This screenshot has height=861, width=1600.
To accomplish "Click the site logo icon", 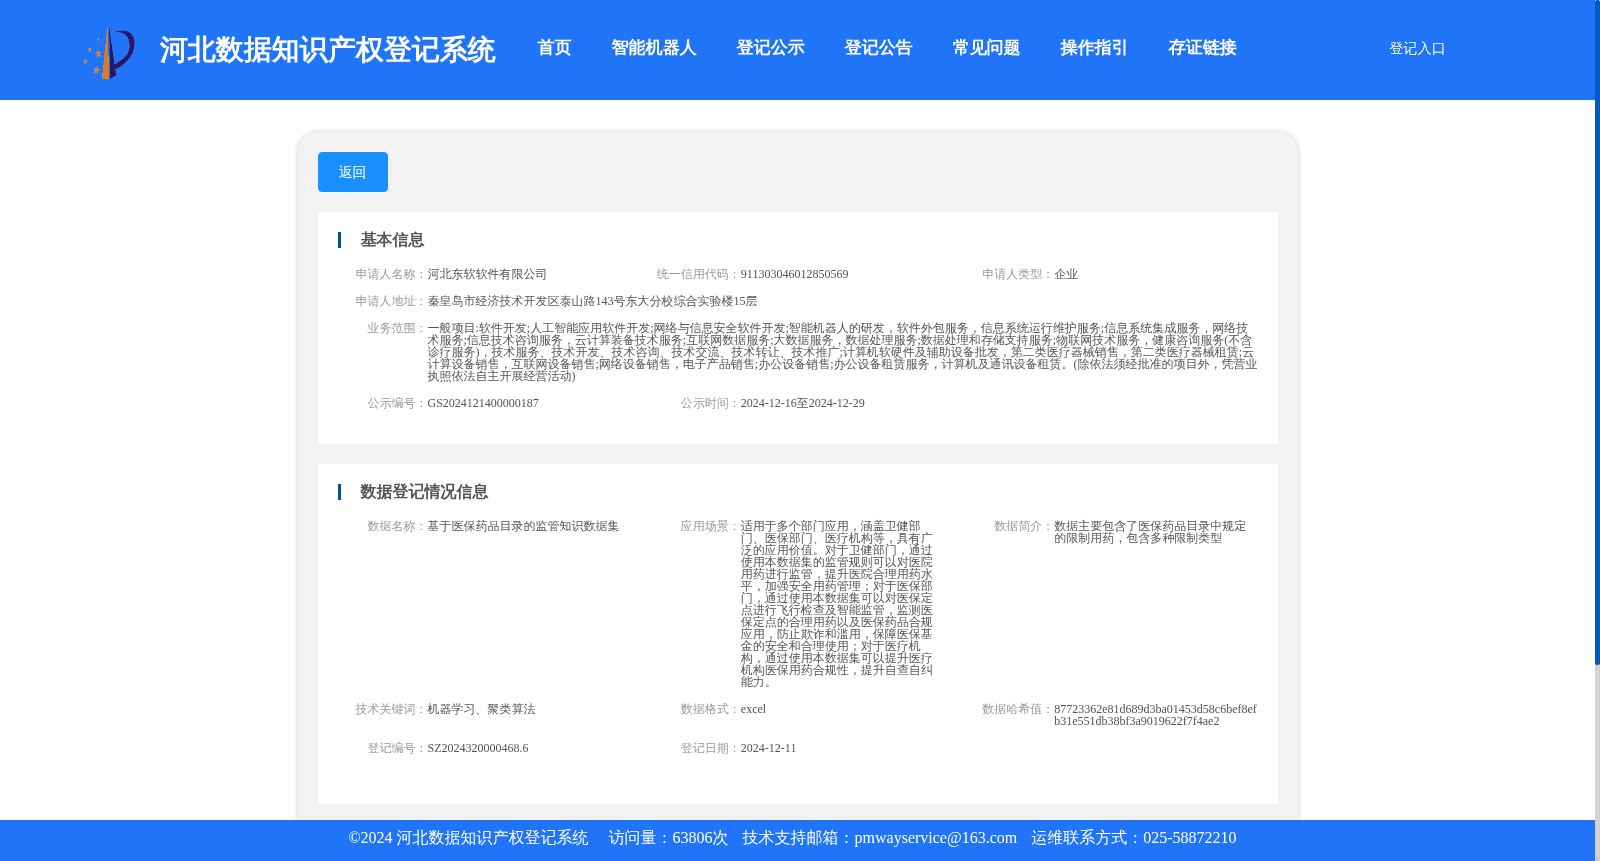I will click(109, 52).
